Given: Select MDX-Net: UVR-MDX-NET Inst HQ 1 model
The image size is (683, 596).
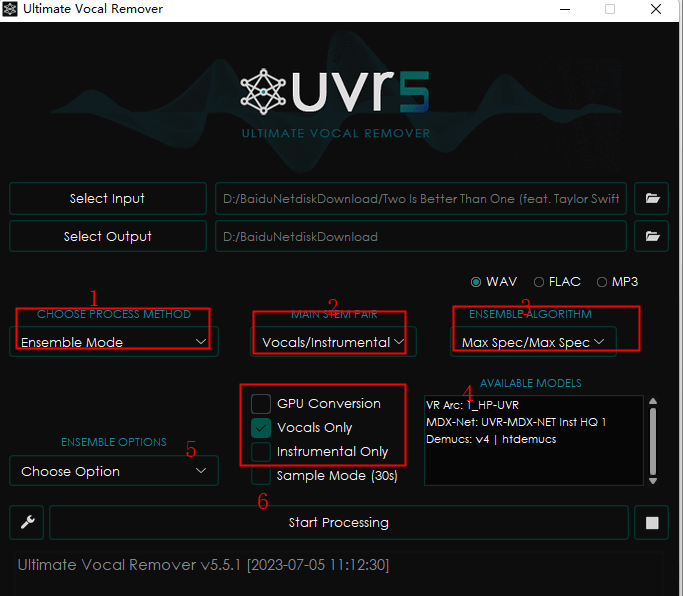Looking at the screenshot, I should 516,422.
